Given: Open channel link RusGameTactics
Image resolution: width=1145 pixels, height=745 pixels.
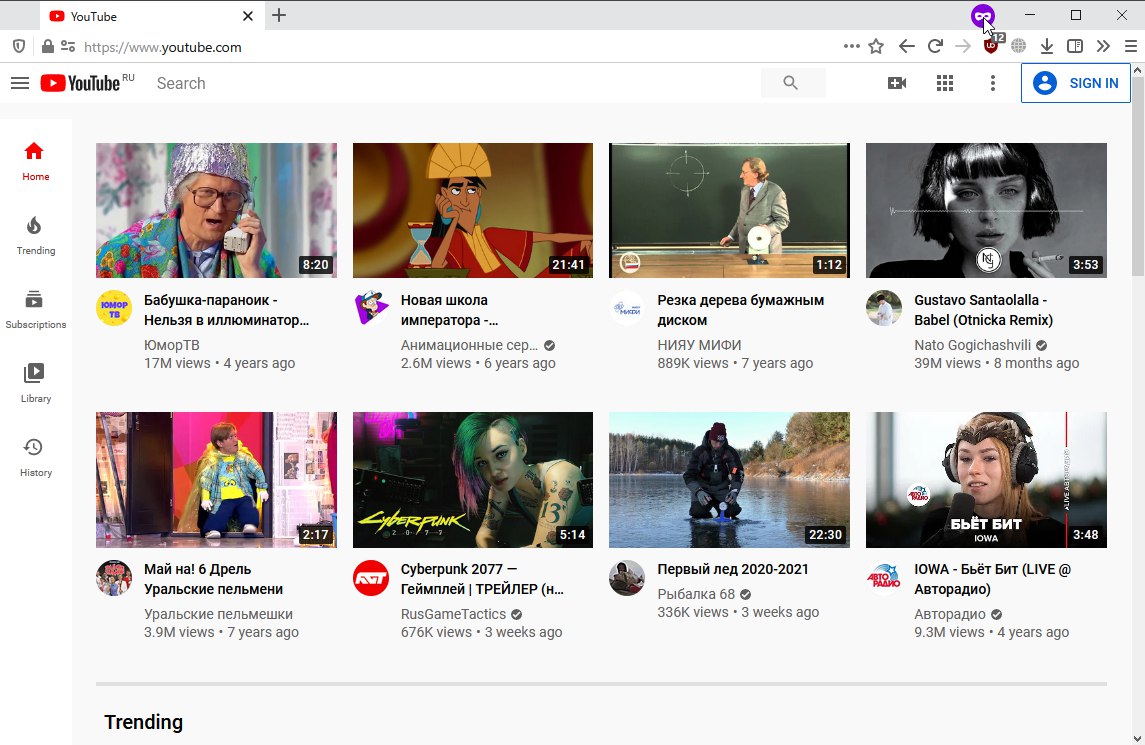Looking at the screenshot, I should 453,614.
